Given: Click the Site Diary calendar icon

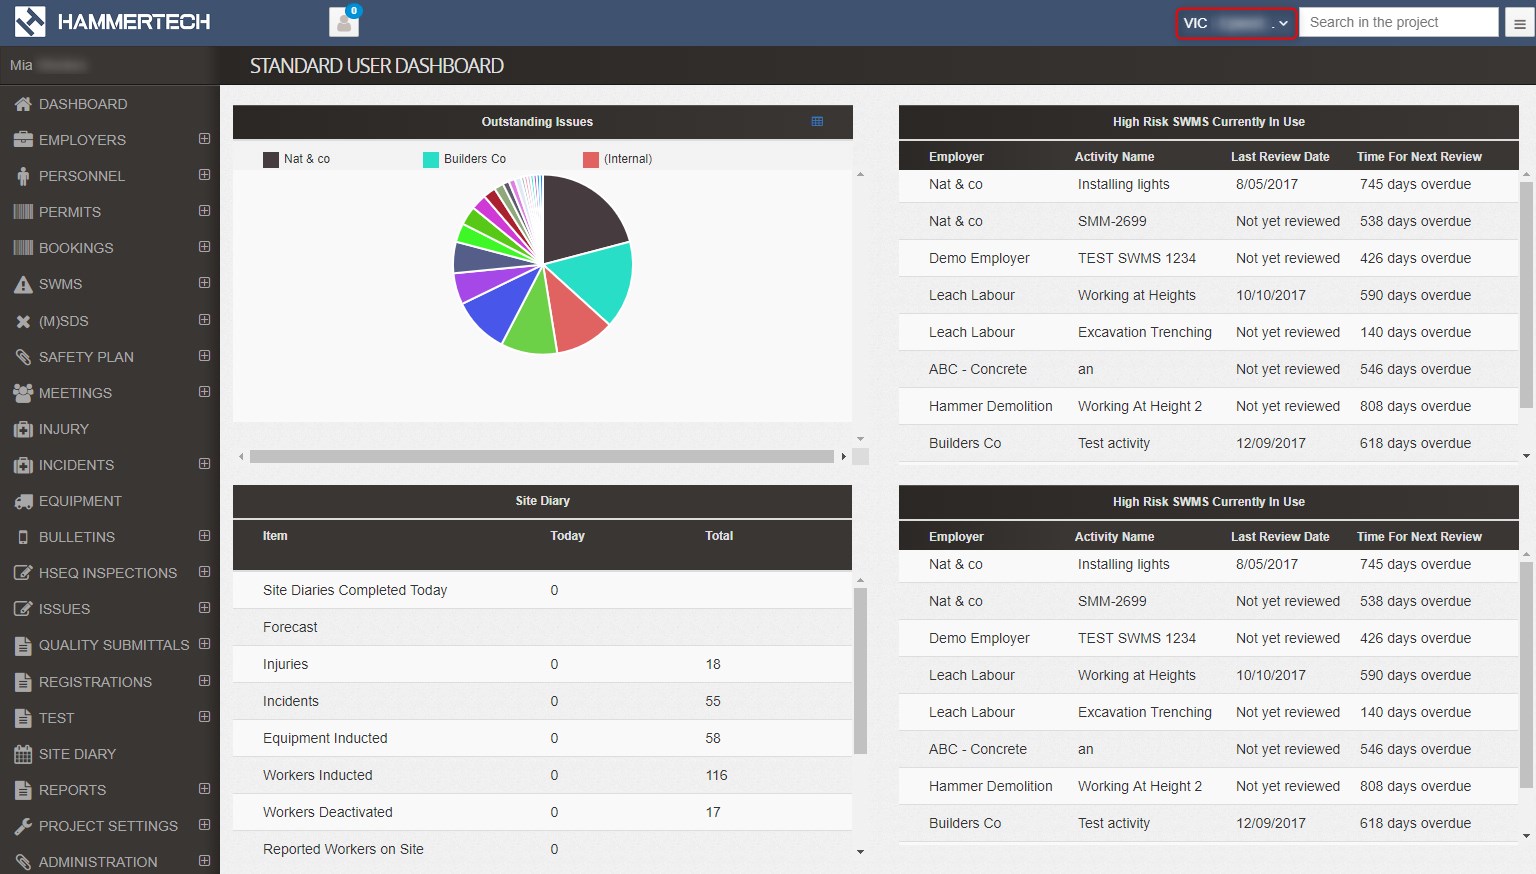Looking at the screenshot, I should coord(23,754).
